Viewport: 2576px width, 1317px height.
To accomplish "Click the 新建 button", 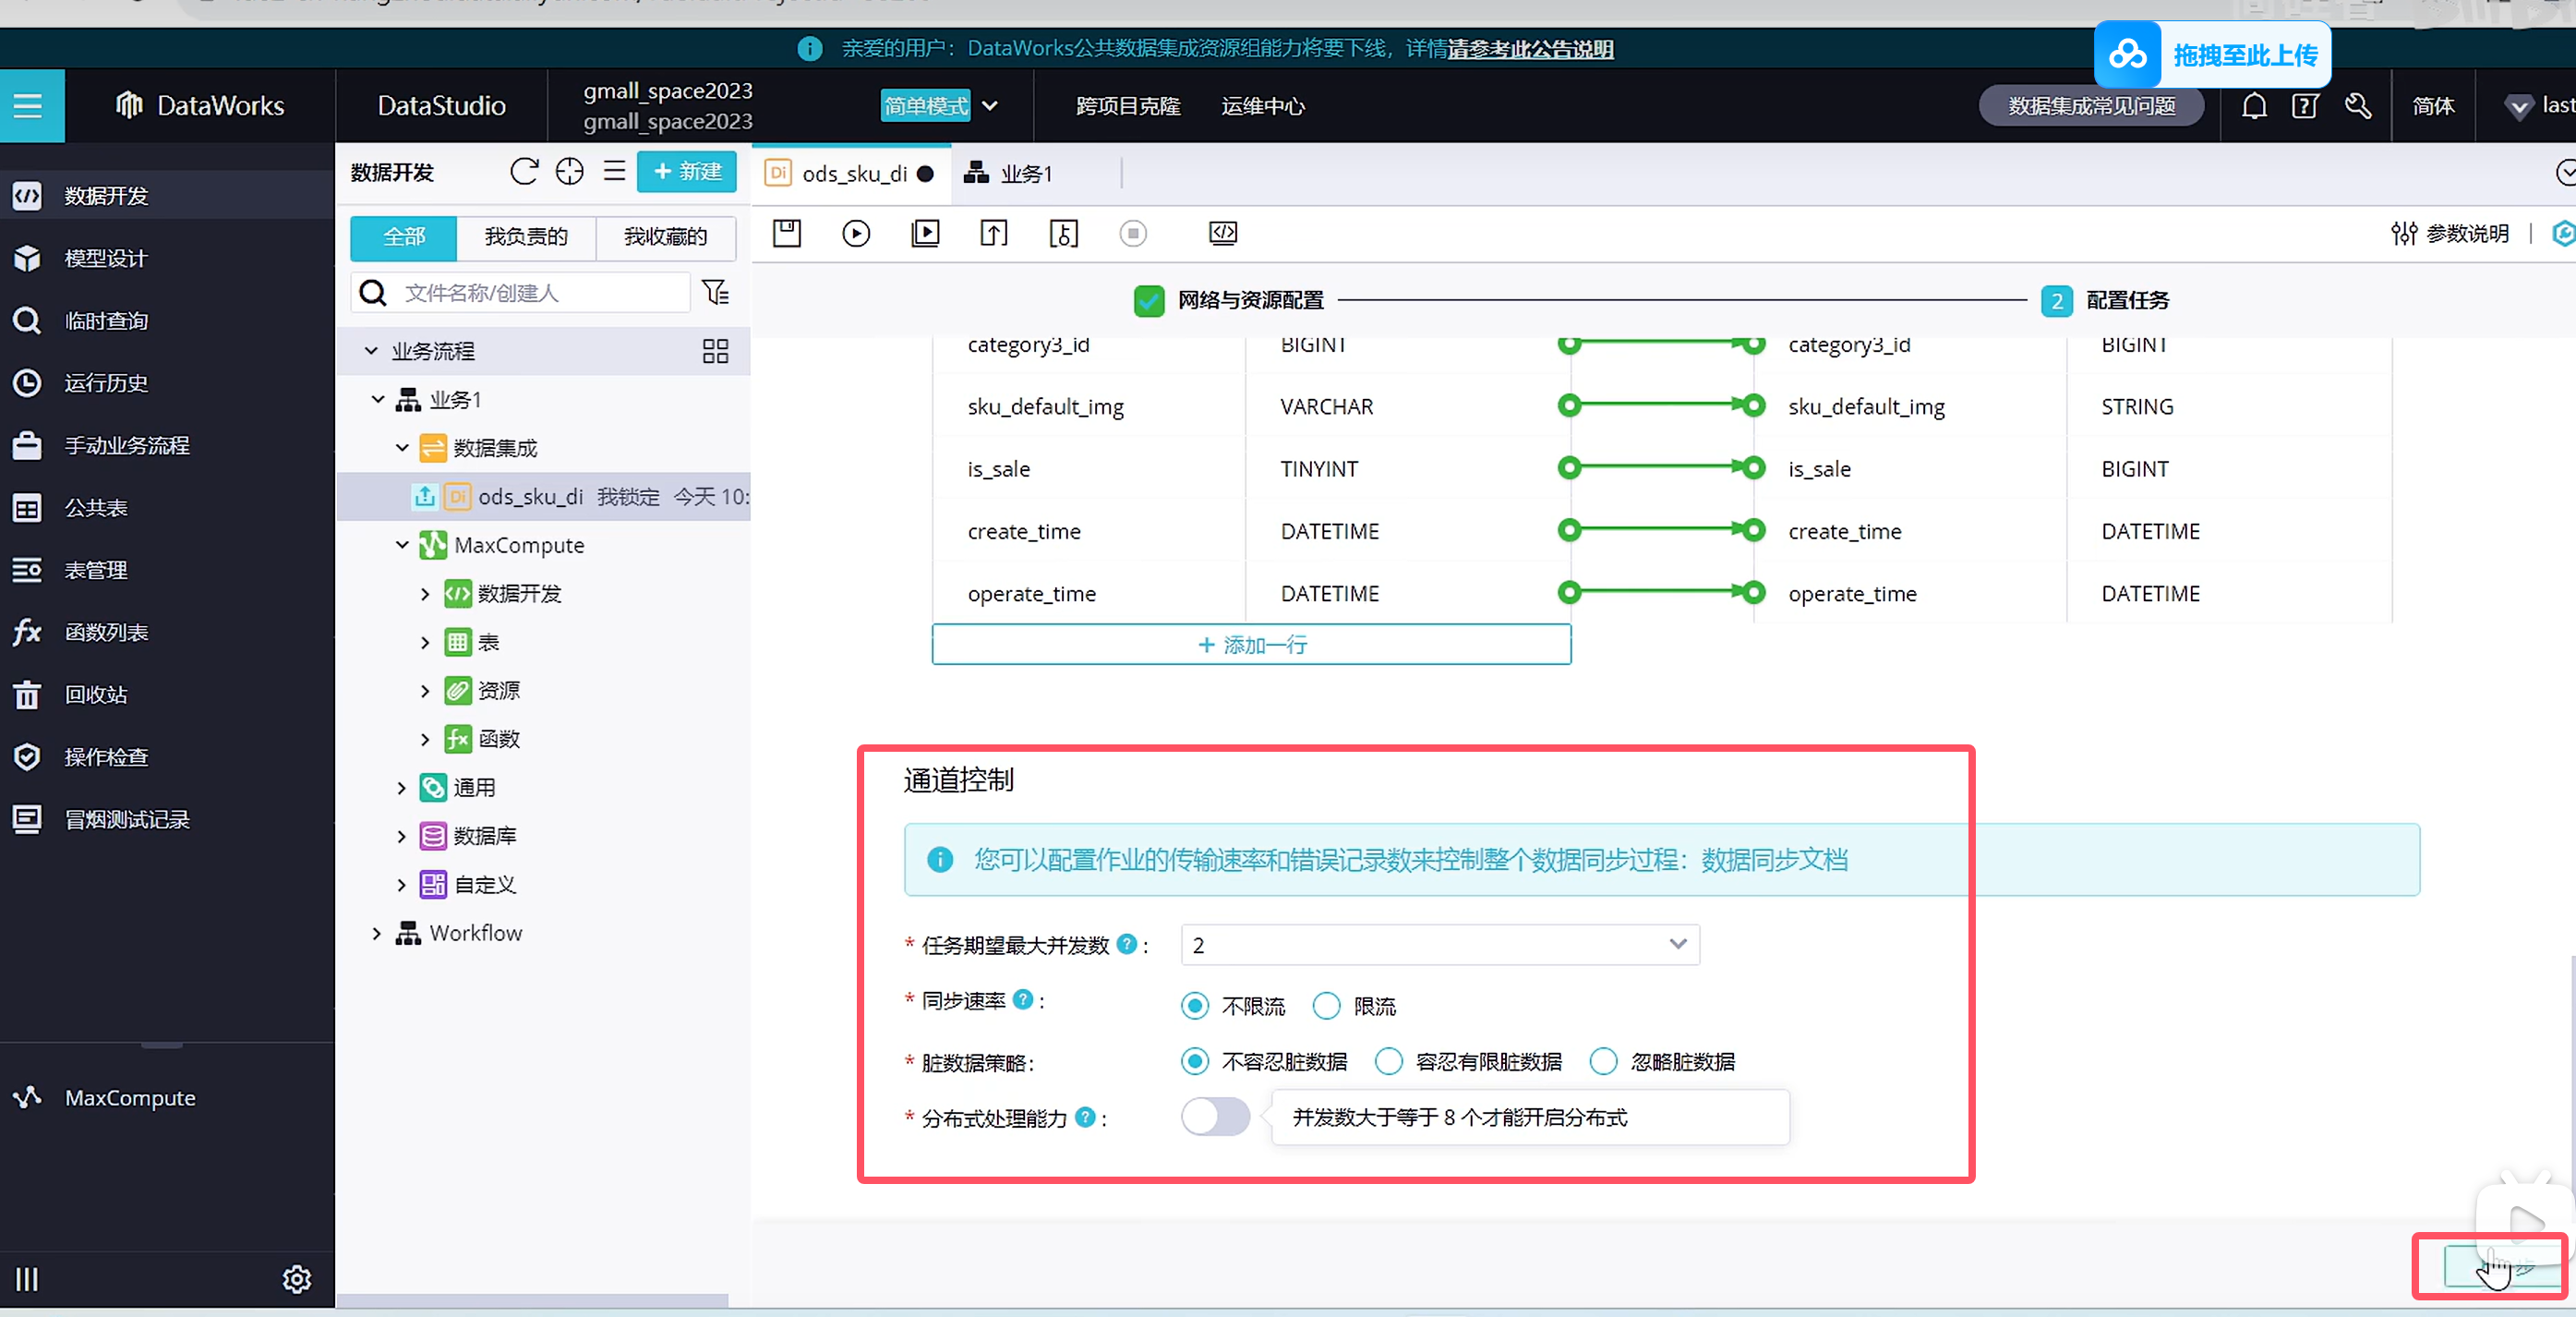I will (687, 172).
